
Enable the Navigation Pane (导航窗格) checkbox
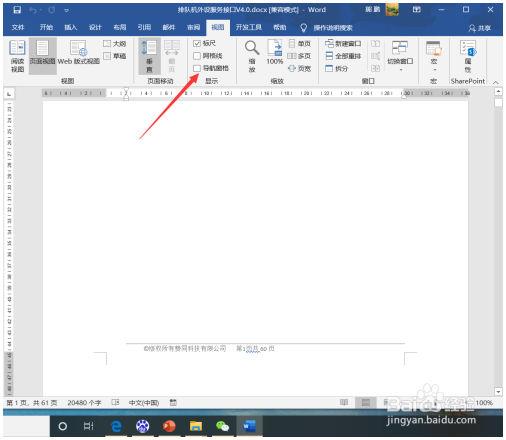tap(197, 68)
